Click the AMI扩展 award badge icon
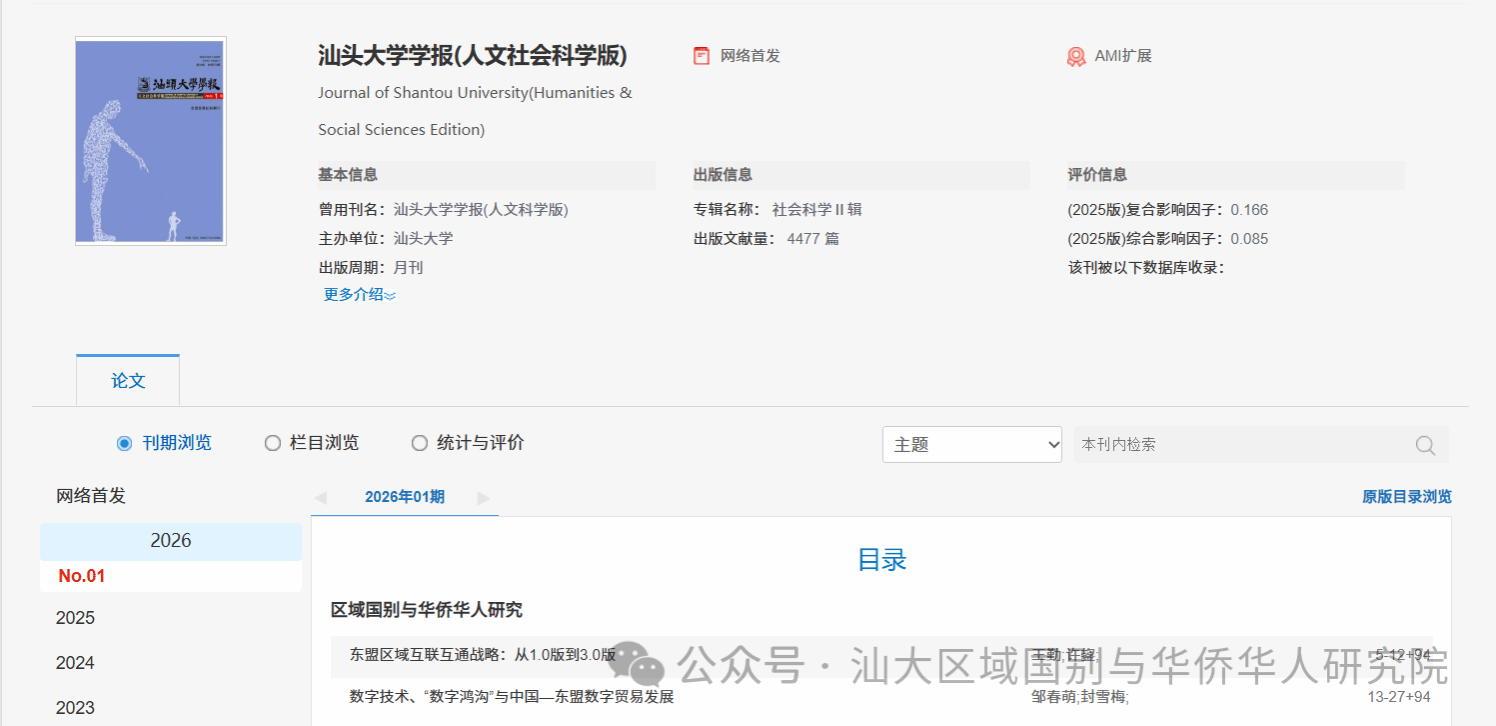Screen dimensions: 1496x726 tap(1076, 56)
